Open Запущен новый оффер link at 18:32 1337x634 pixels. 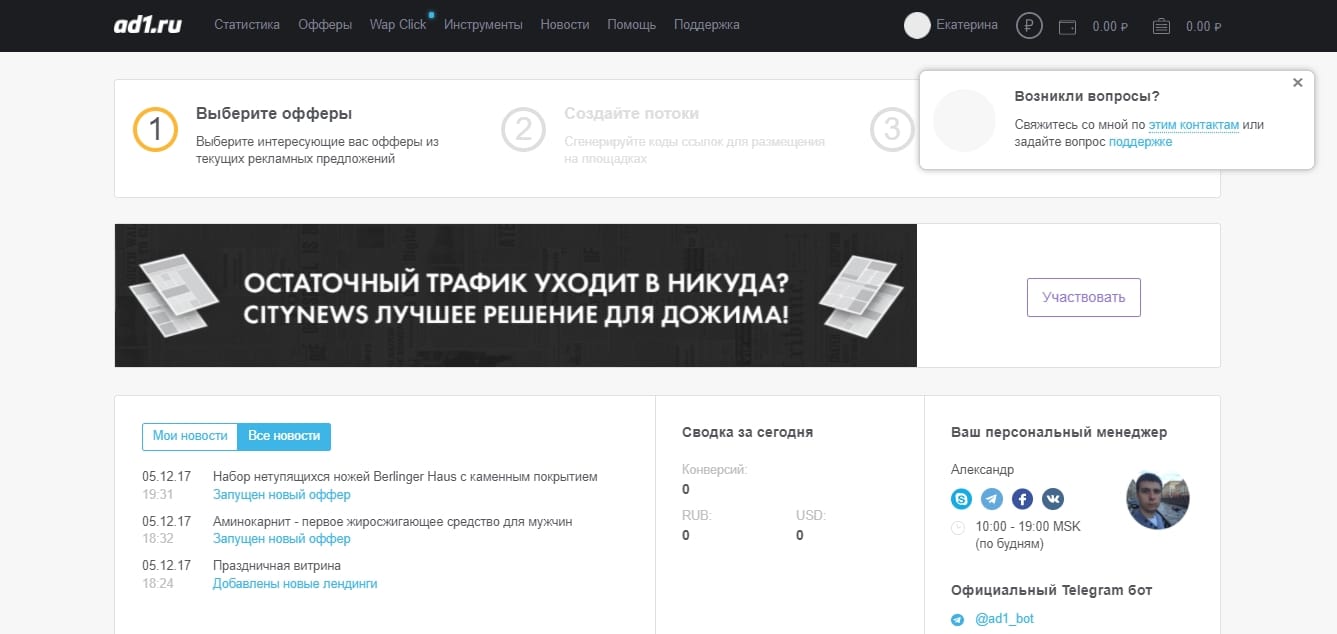282,539
